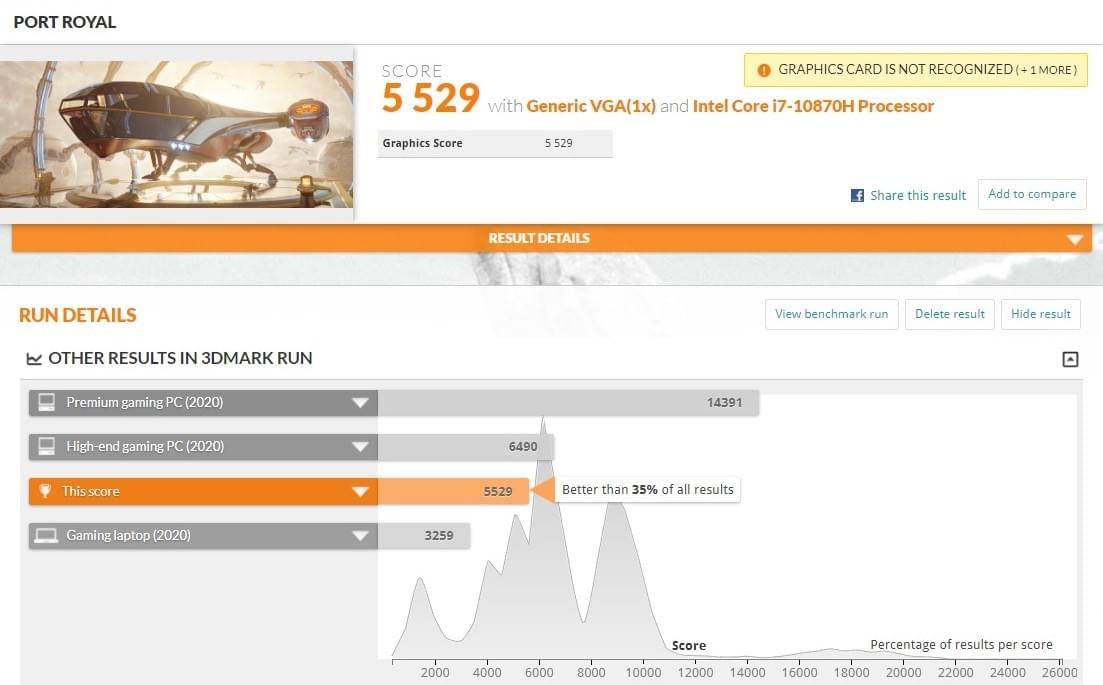The image size is (1103, 685).
Task: Click the RUN DETAILS heading
Action: (x=77, y=315)
